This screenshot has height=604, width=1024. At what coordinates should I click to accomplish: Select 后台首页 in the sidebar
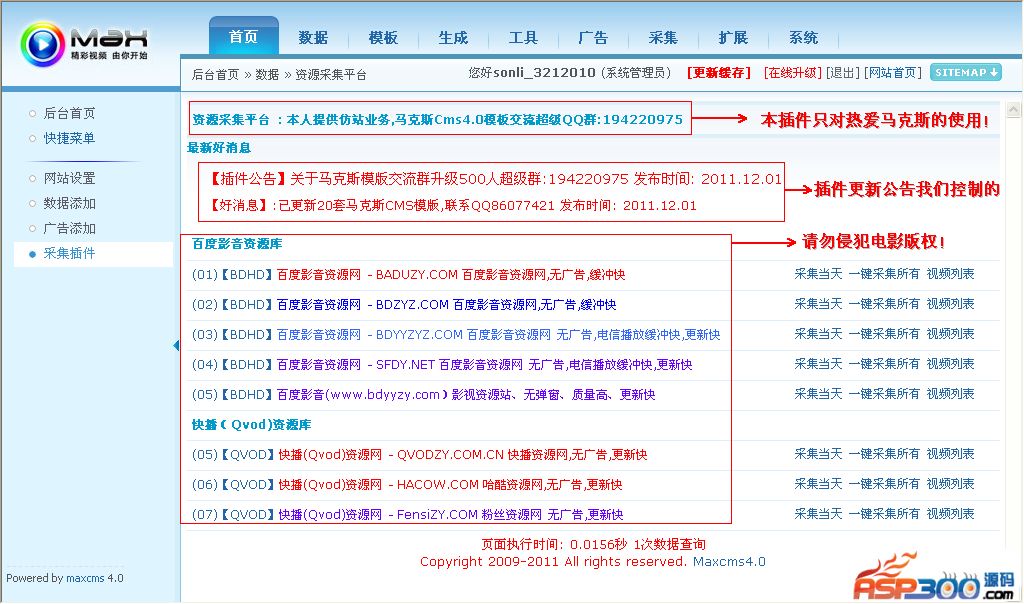(69, 114)
